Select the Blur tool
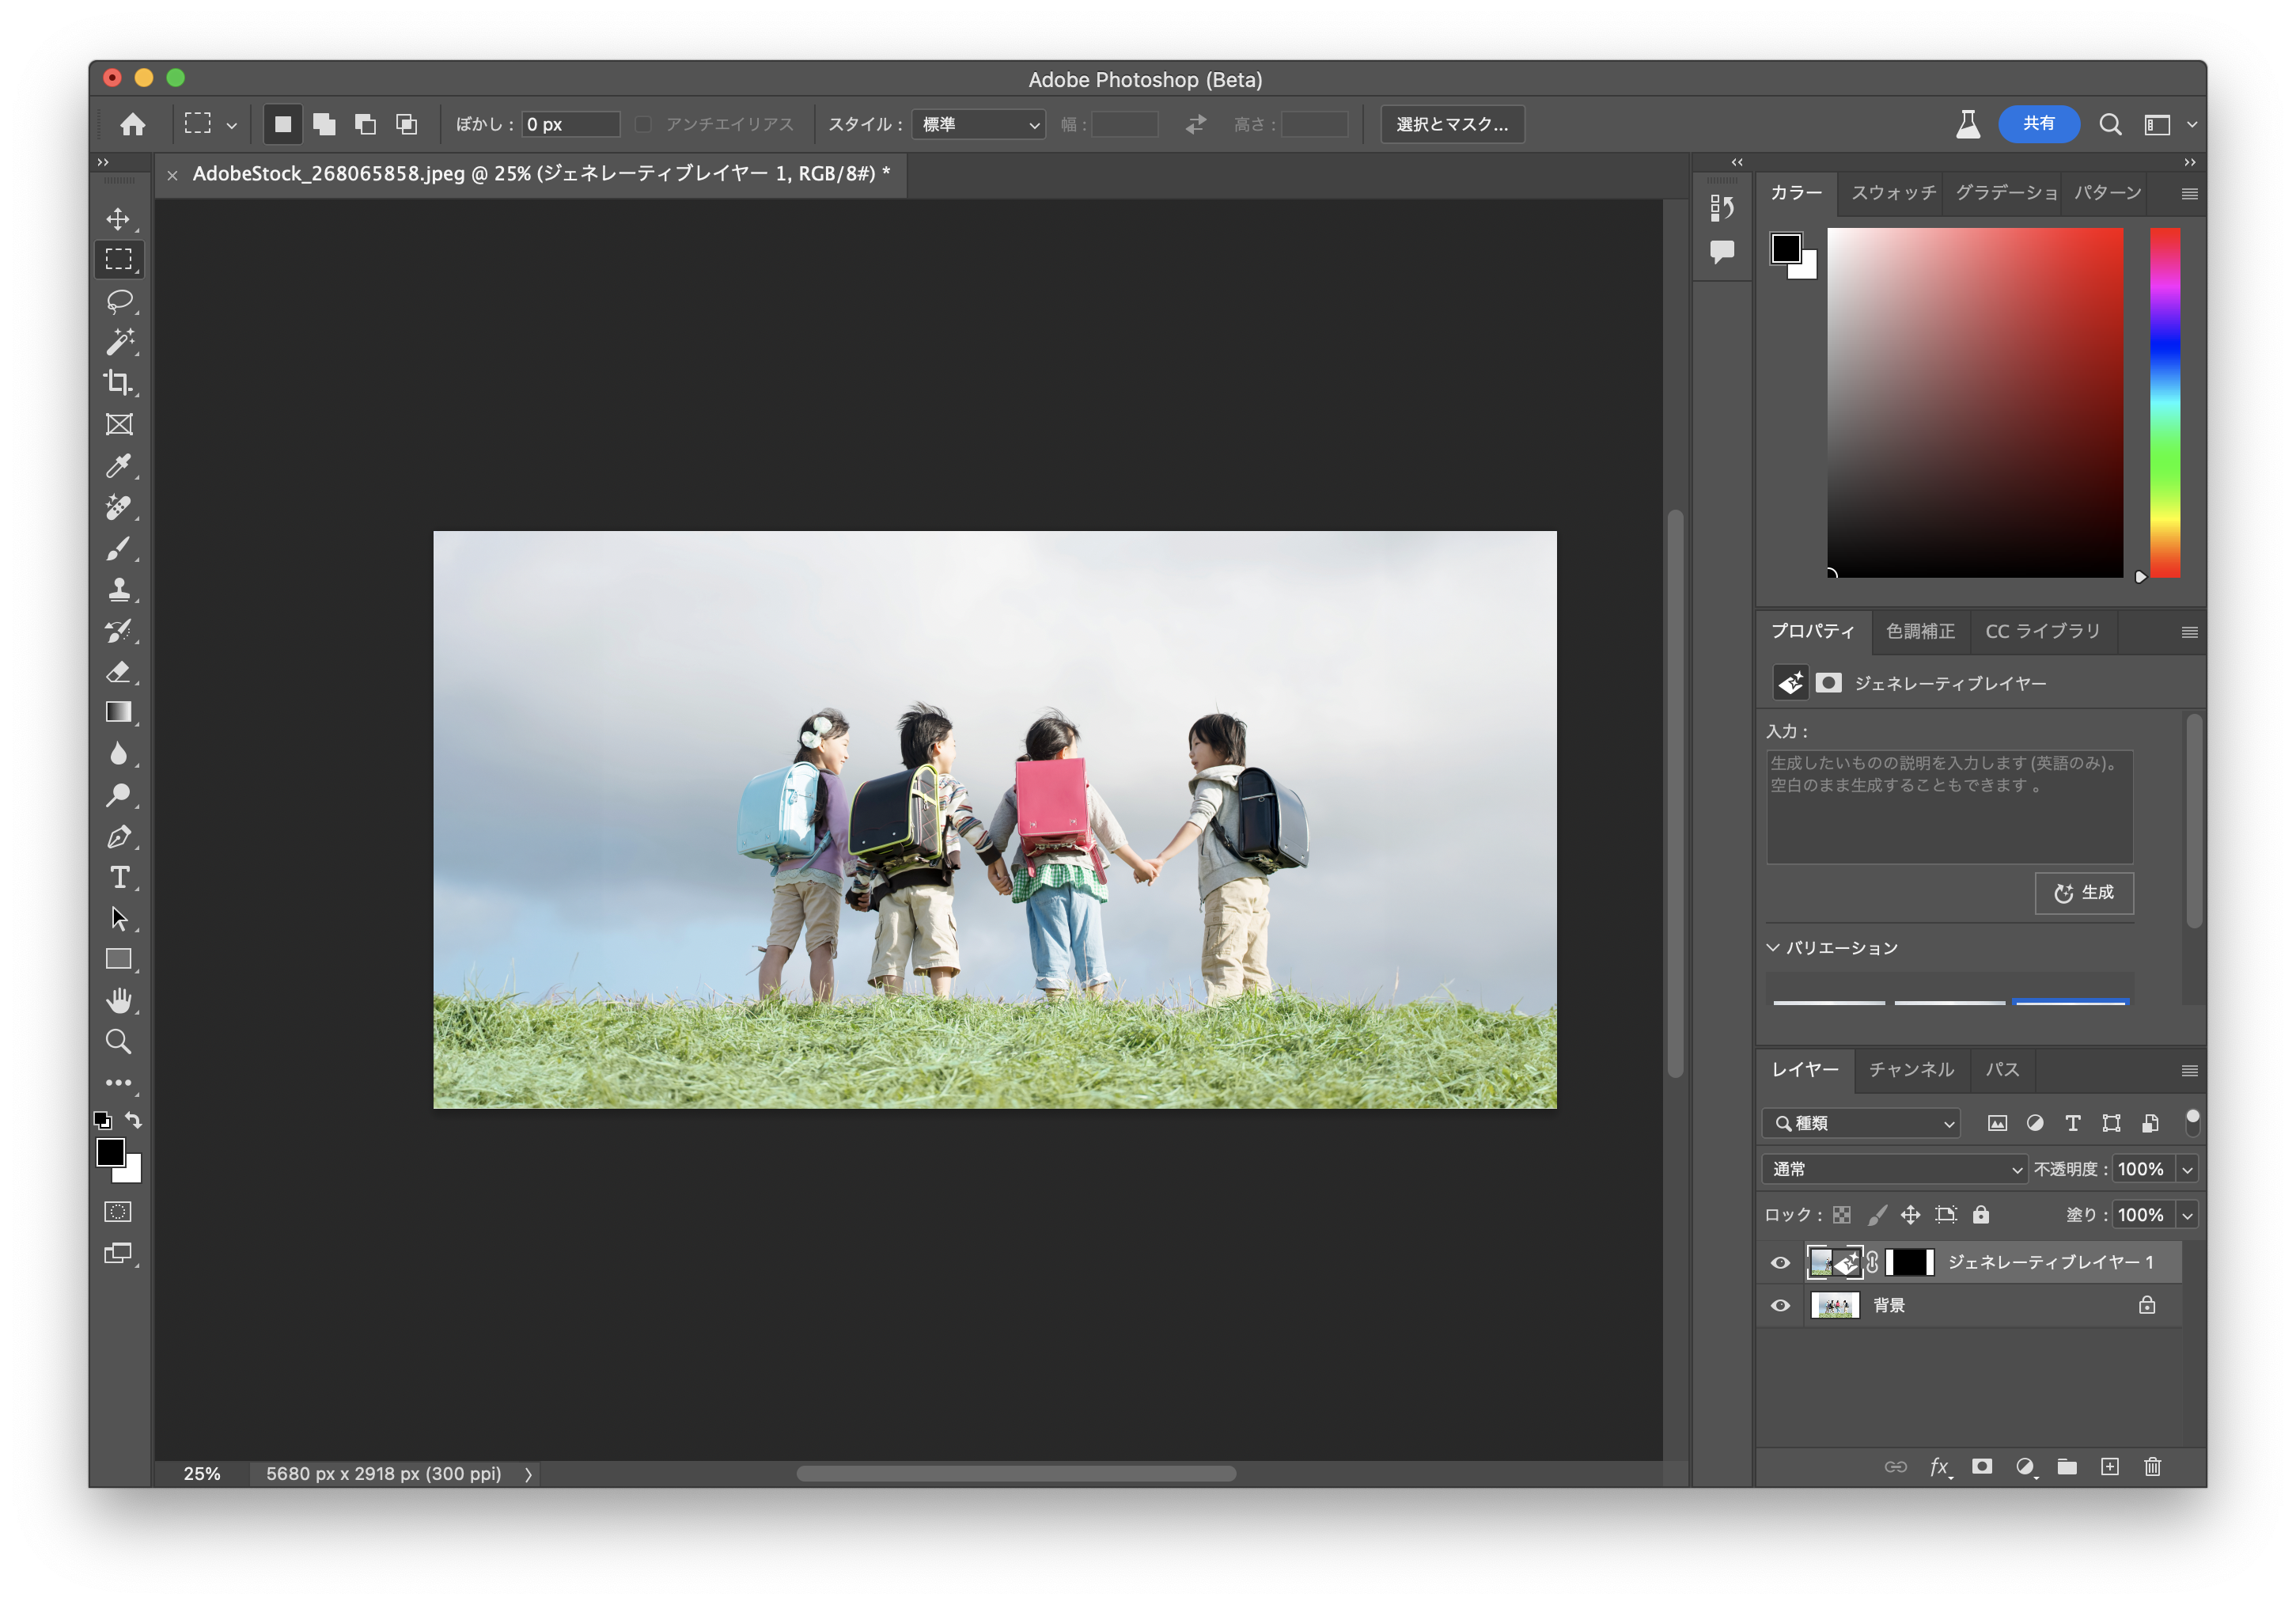2296x1605 pixels. pos(119,753)
